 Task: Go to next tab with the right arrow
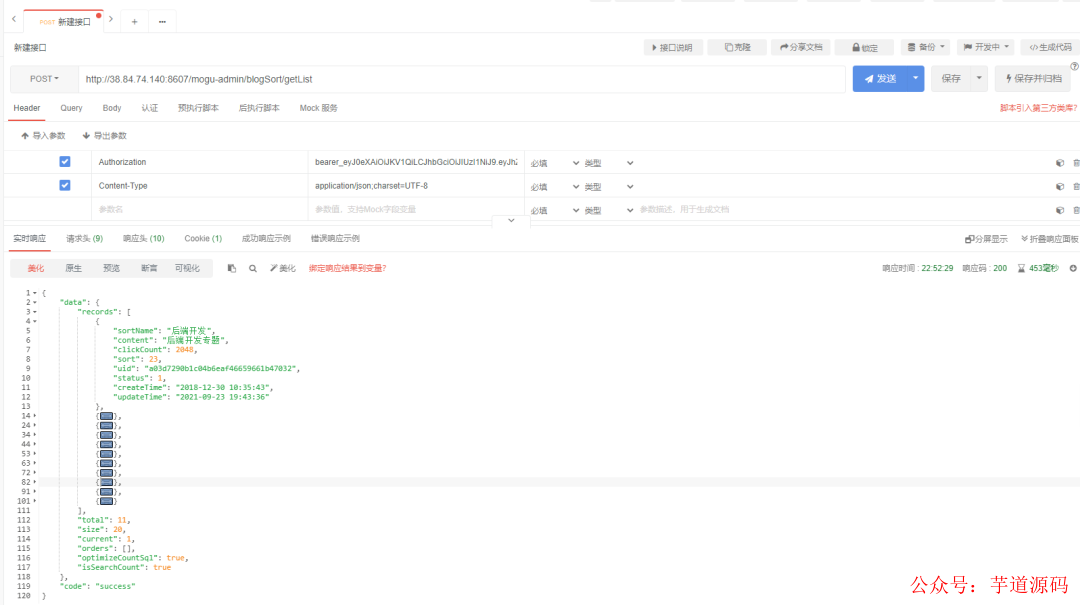coord(111,19)
